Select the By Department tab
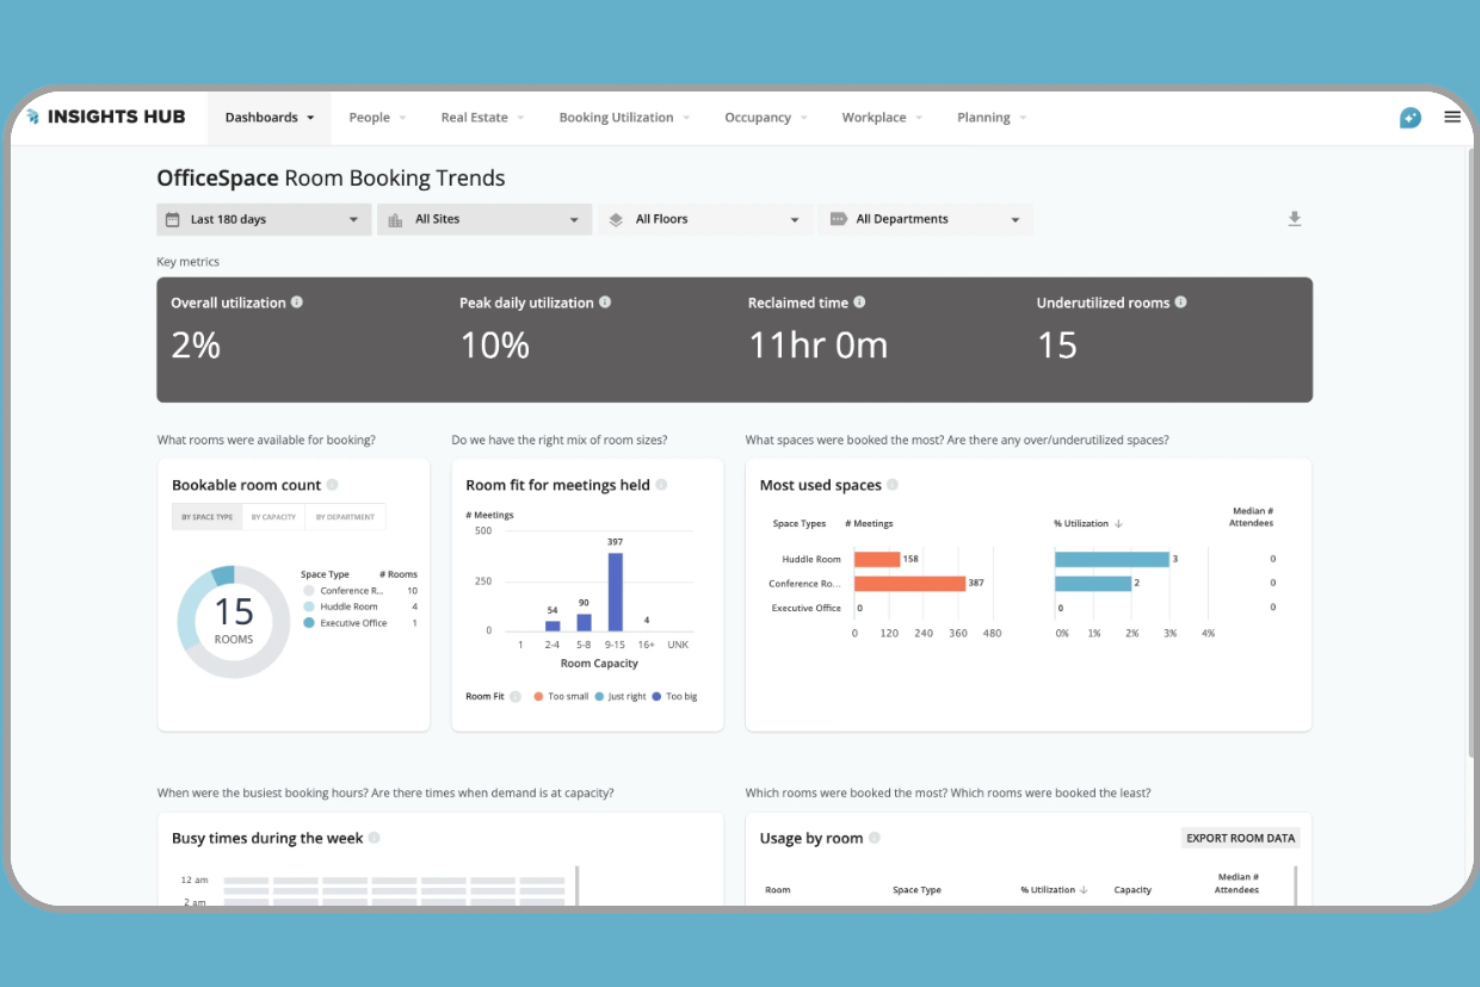This screenshot has height=987, width=1480. pyautogui.click(x=345, y=517)
